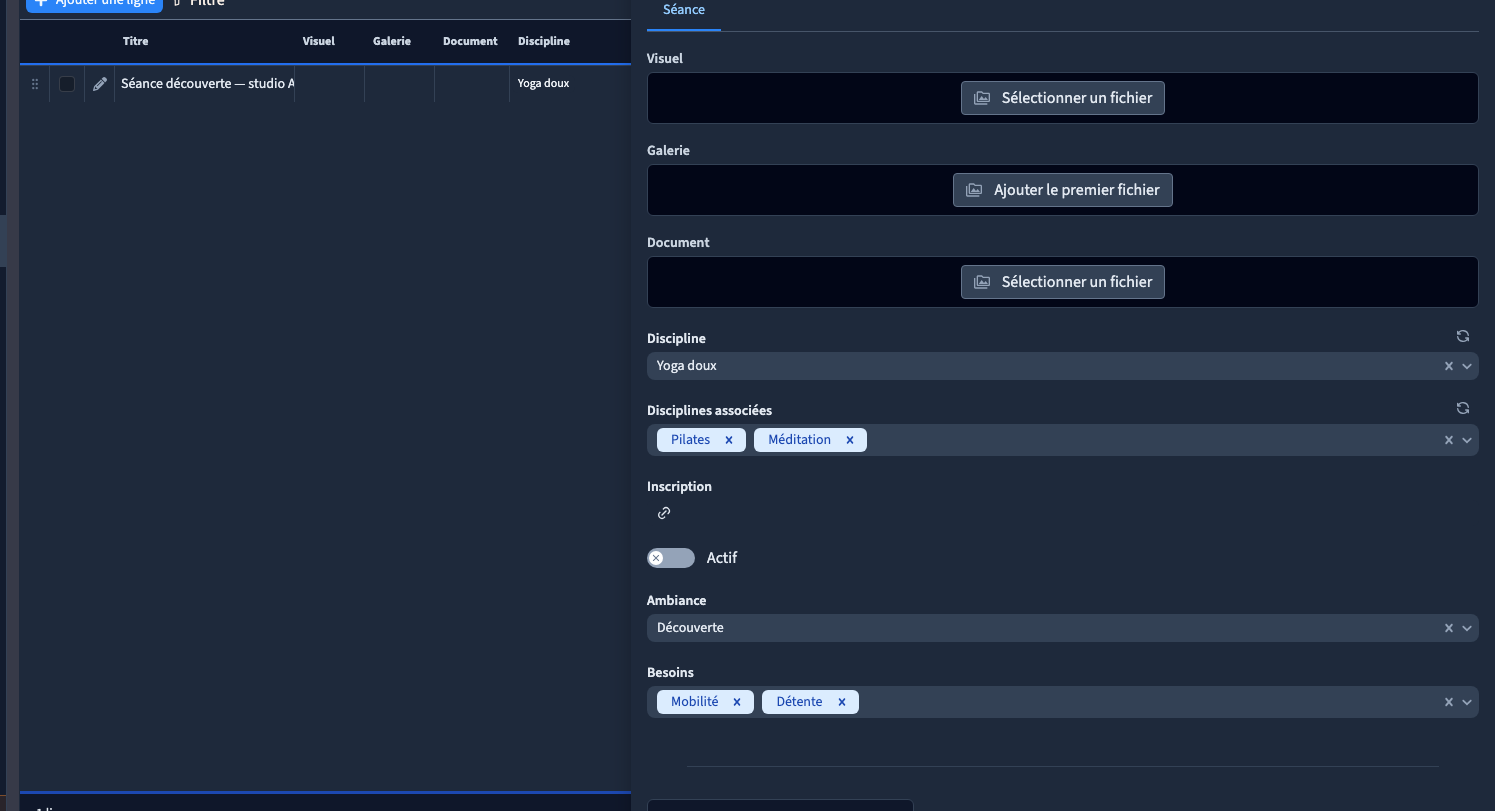Refresh the Discipline field options

1463,336
